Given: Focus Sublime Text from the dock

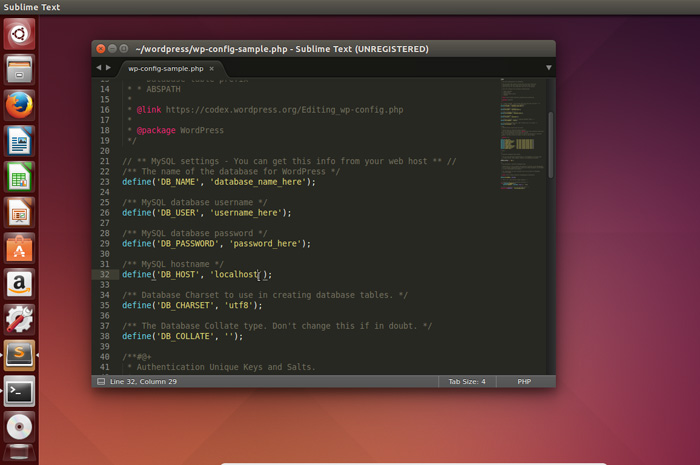Looking at the screenshot, I should (x=19, y=355).
